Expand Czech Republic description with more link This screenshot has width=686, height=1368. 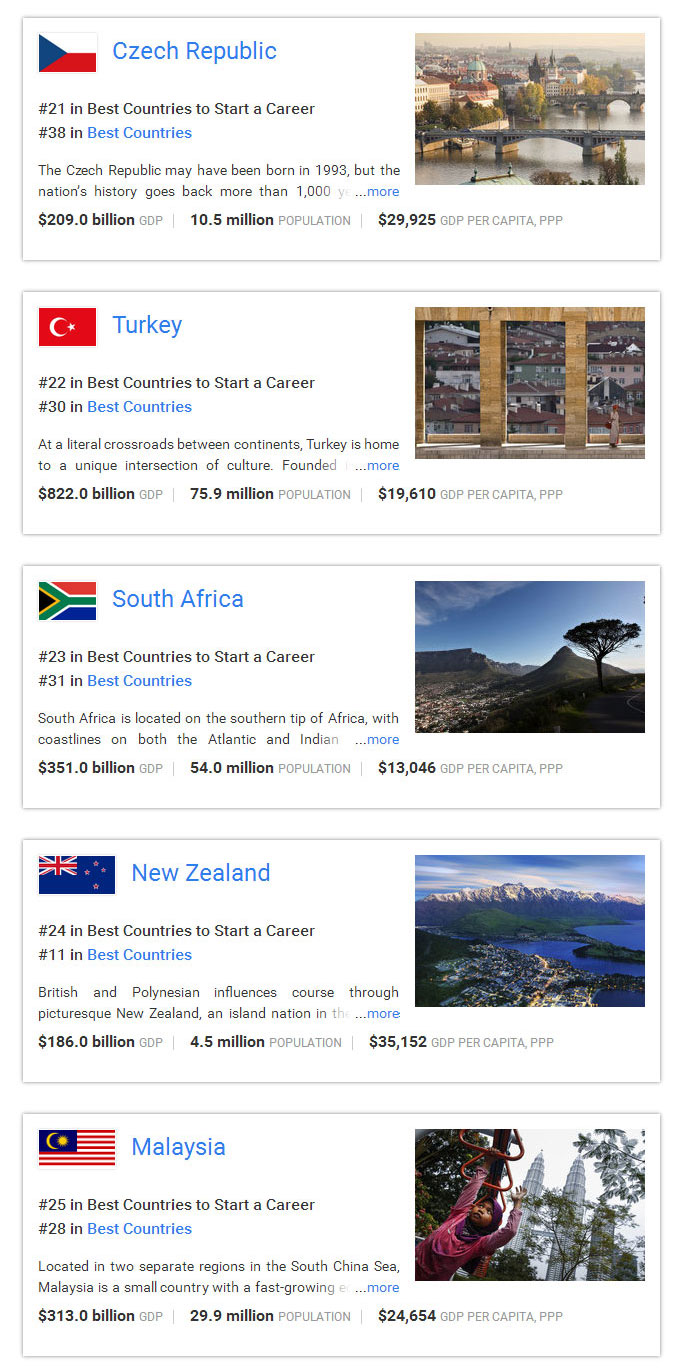[x=382, y=192]
